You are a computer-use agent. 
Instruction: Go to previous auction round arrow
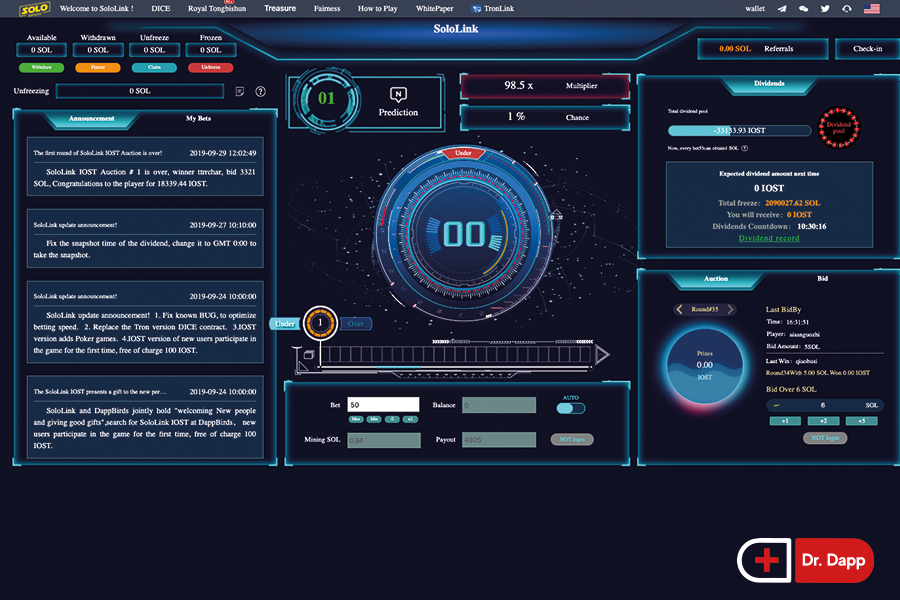tap(680, 309)
